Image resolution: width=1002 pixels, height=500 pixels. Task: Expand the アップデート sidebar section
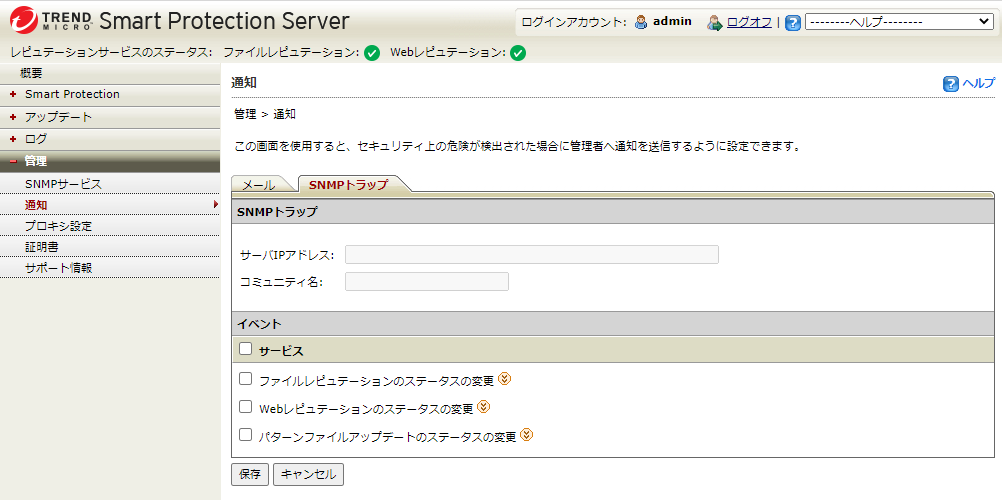(58, 117)
